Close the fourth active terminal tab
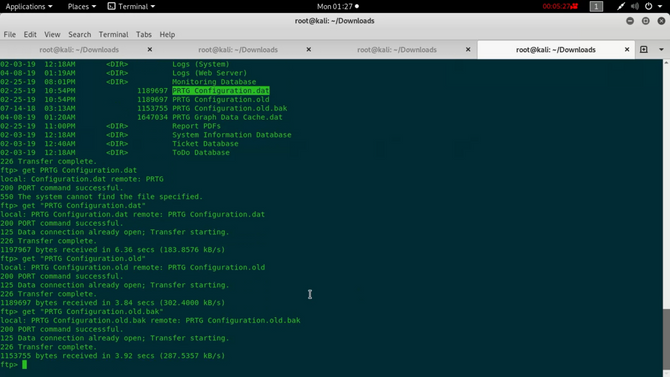Screen dimensions: 670x377 tap(627, 50)
